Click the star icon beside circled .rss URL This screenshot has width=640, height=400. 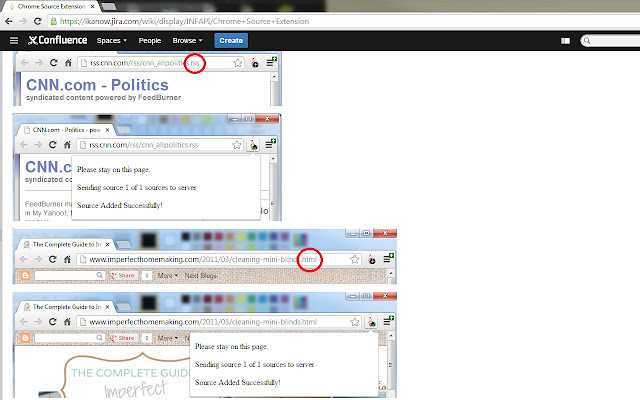click(238, 63)
